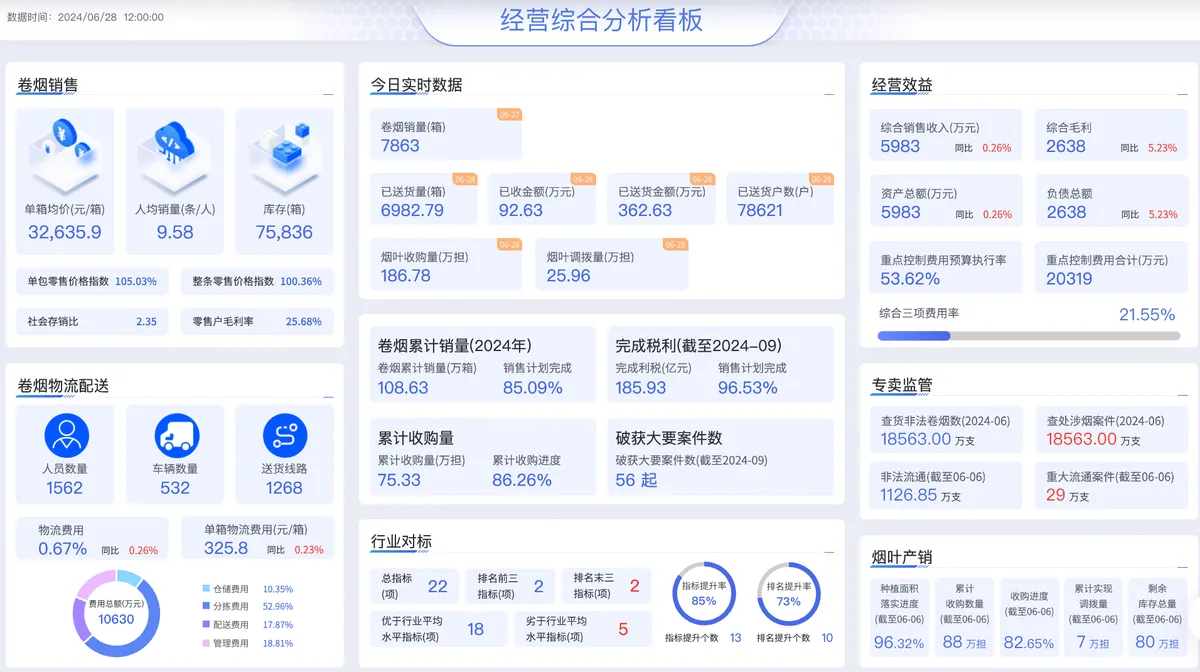Click the 指标提升率 85% ring gauge
Image resolution: width=1200 pixels, height=672 pixels.
click(704, 595)
